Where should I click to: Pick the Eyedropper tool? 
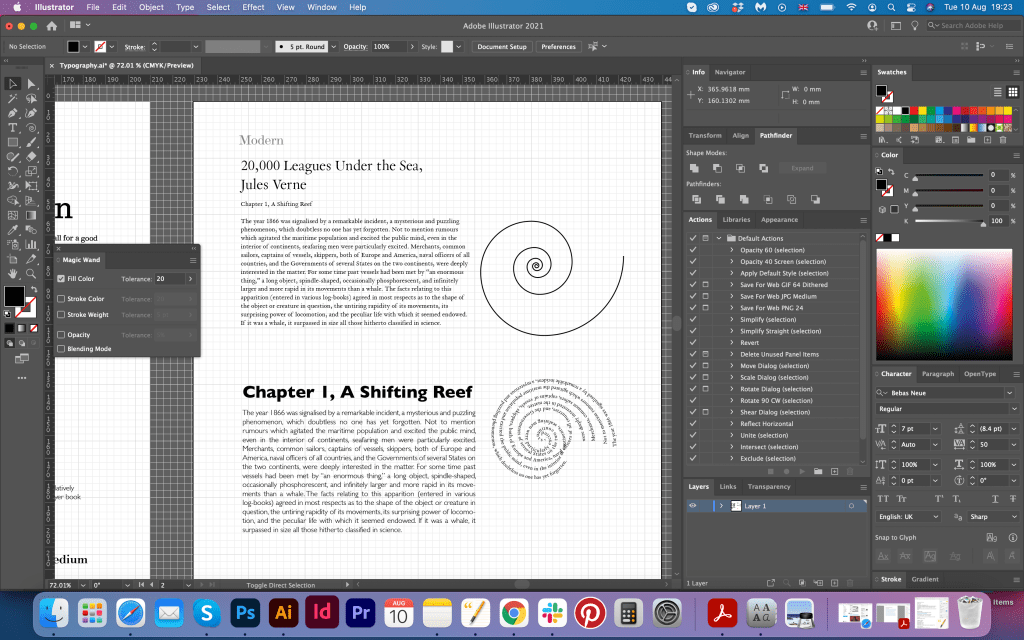pyautogui.click(x=13, y=229)
